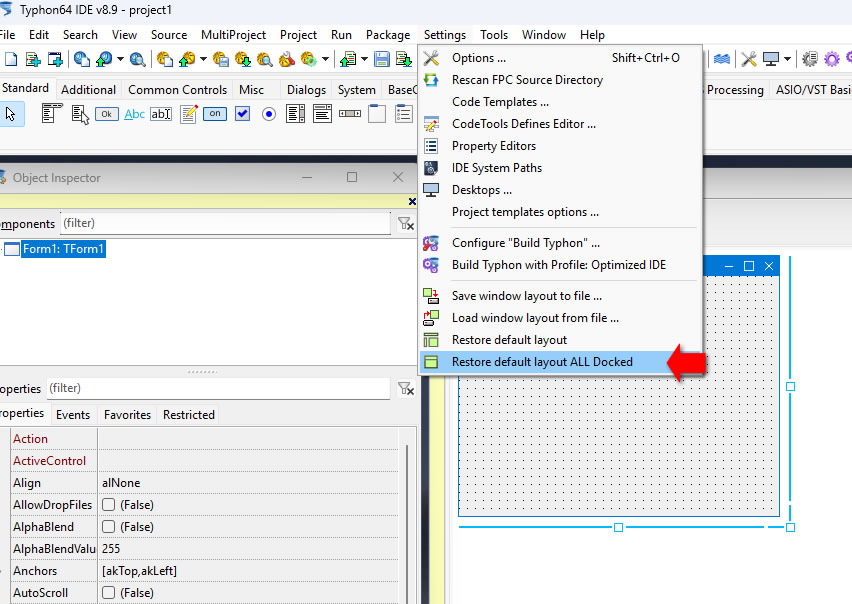
Task: Open the Tools menu
Action: click(x=494, y=34)
